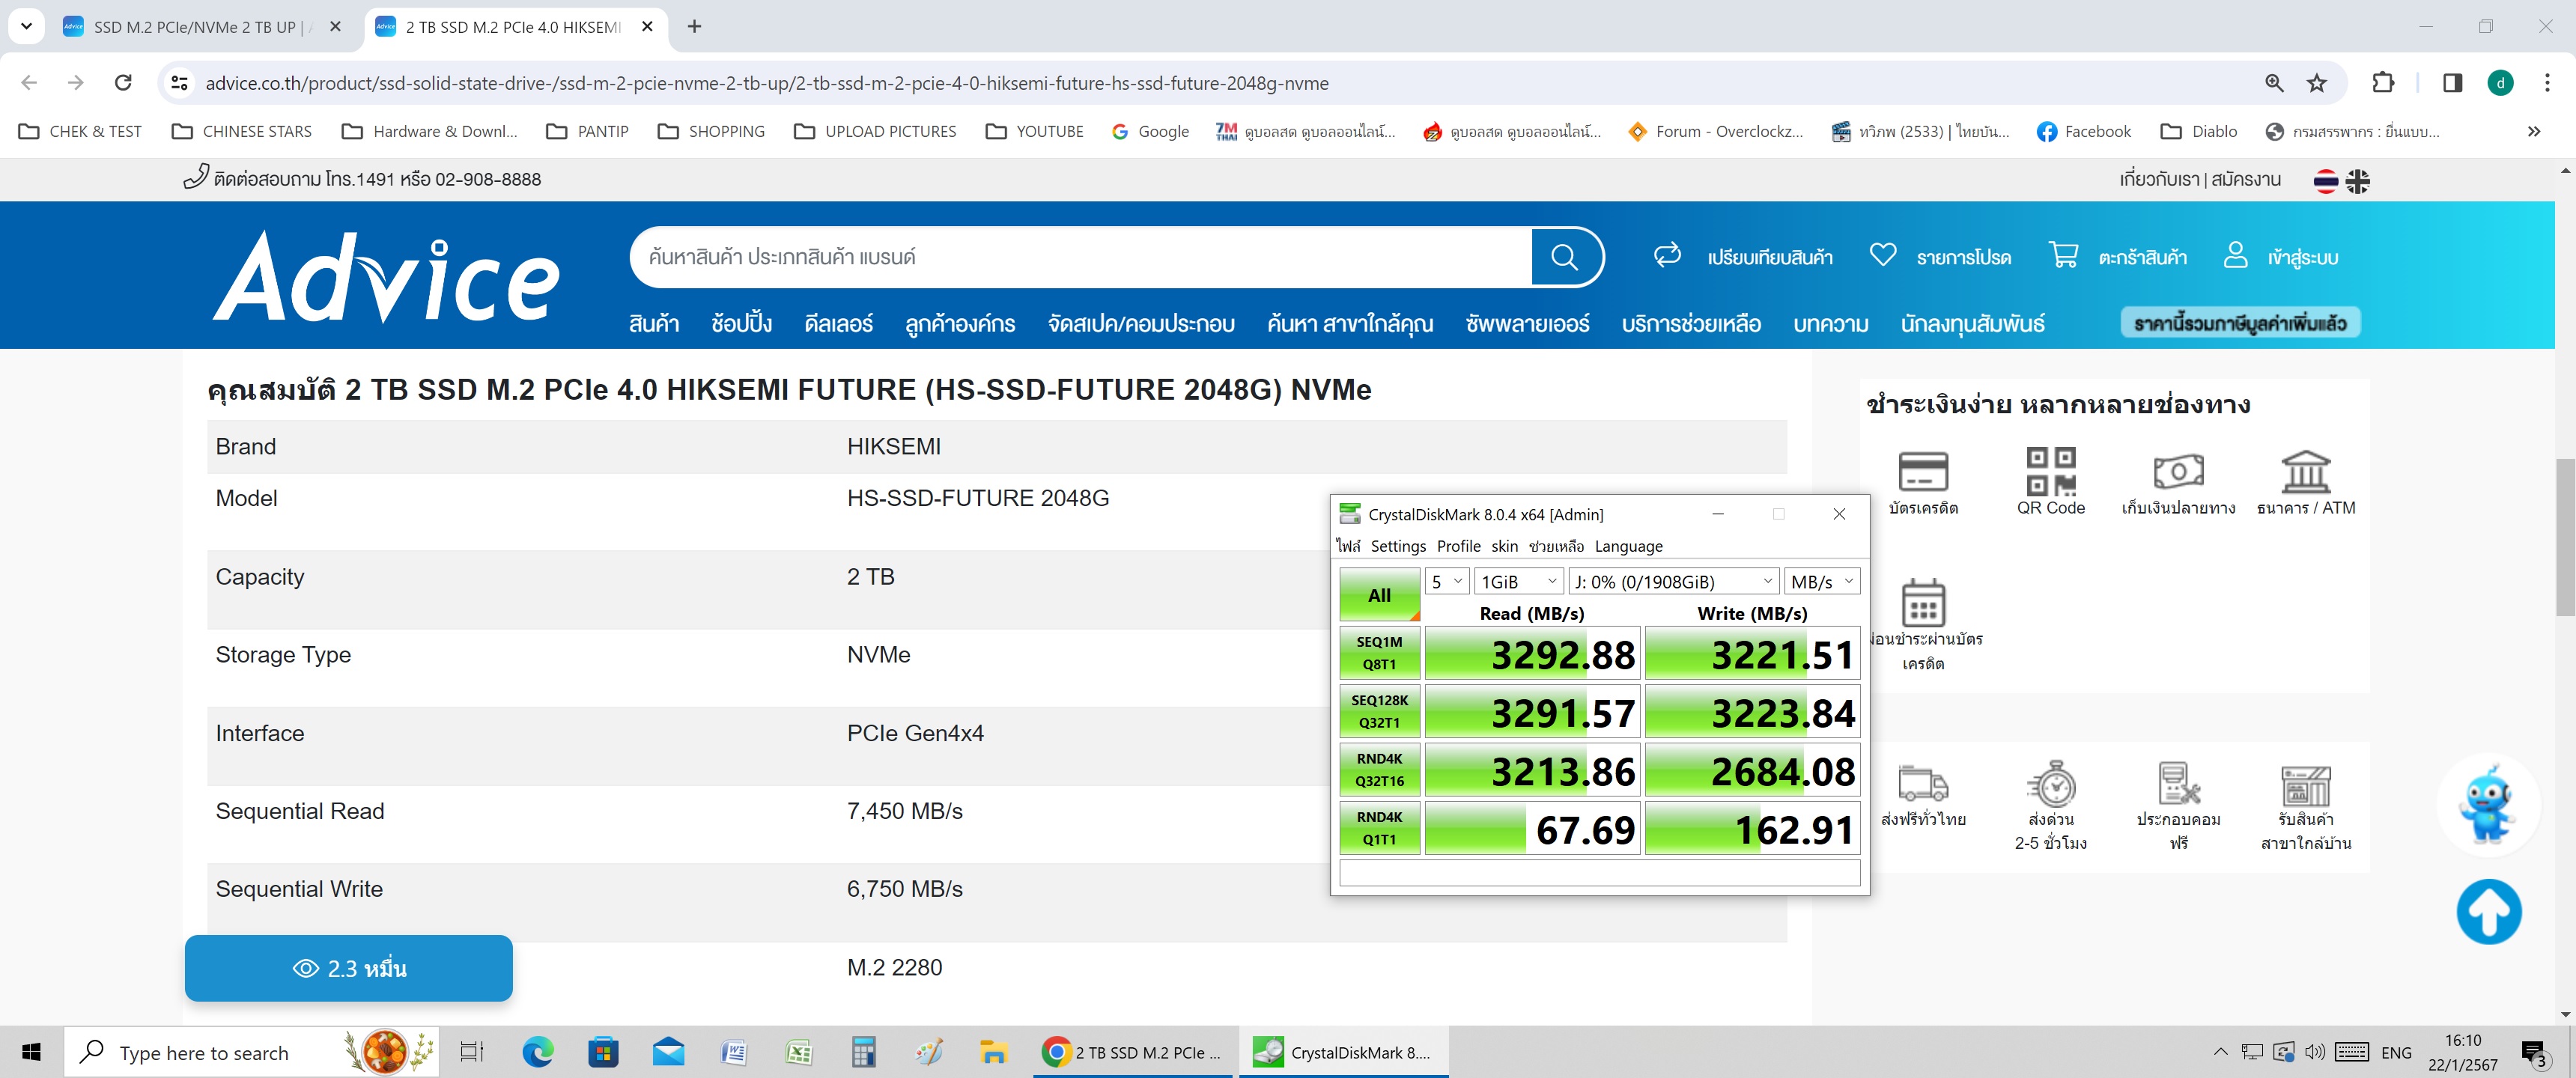Run the RND4K Q1T1 test
Image resolution: width=2576 pixels, height=1078 pixels.
click(1379, 828)
